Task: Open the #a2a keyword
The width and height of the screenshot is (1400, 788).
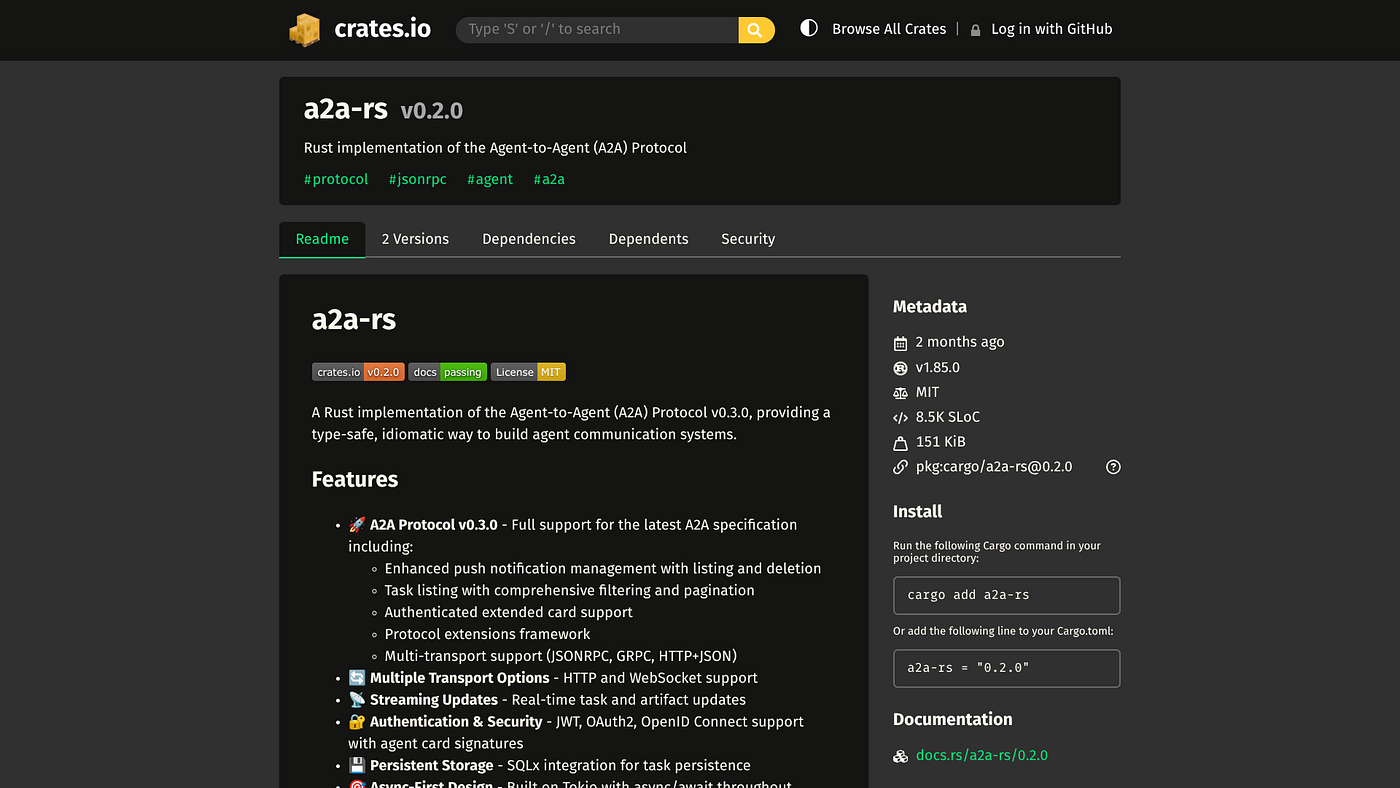Action: point(549,179)
